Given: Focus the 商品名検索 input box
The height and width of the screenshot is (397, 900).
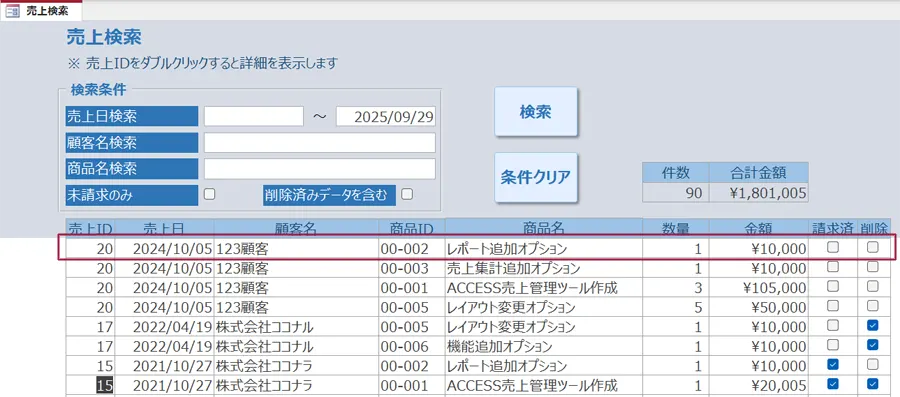Looking at the screenshot, I should (x=320, y=169).
